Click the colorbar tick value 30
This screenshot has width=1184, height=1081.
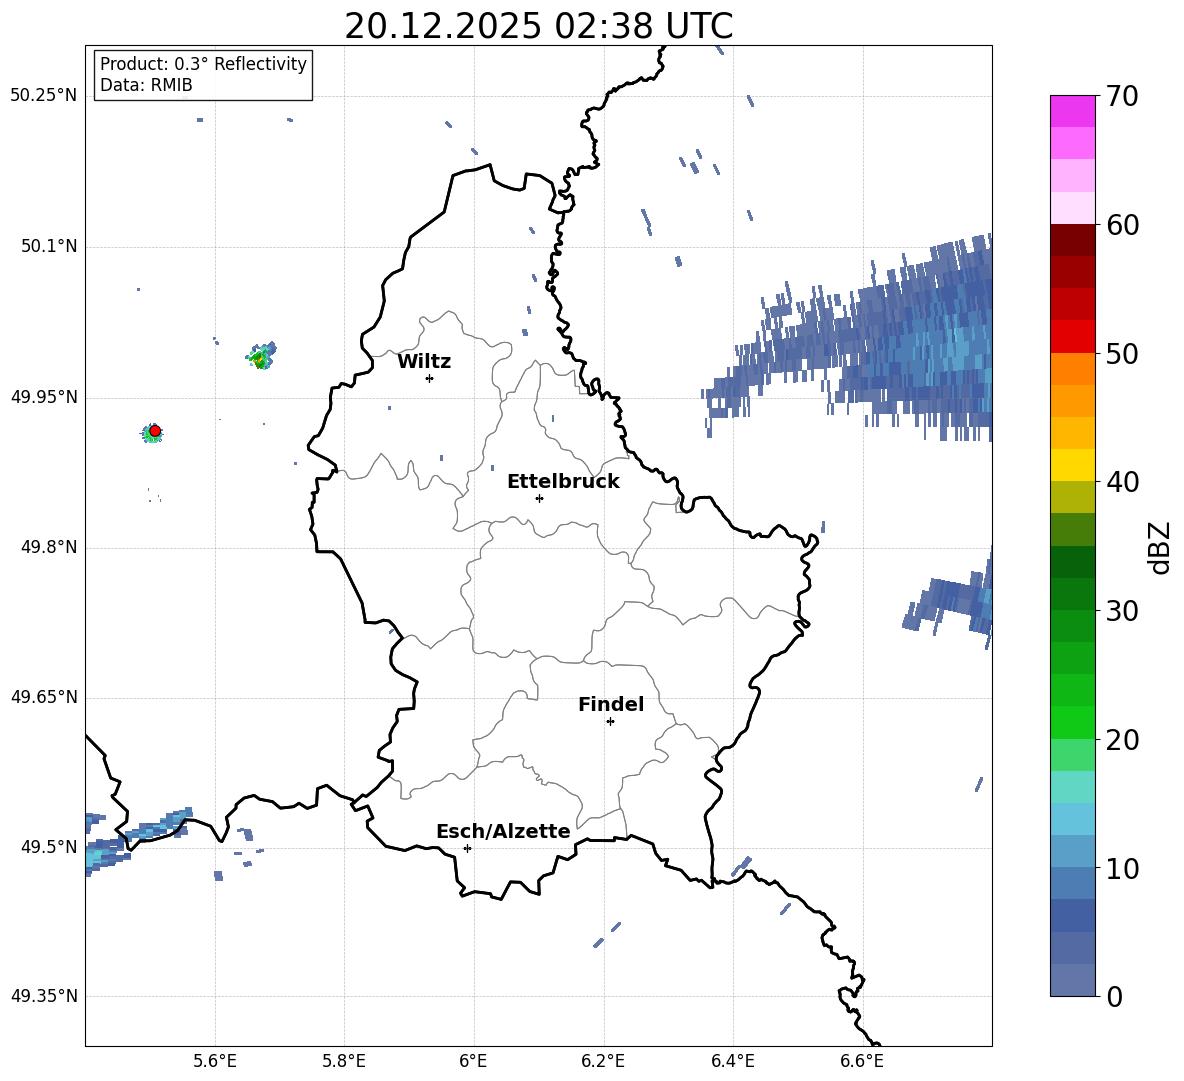(x=1121, y=611)
